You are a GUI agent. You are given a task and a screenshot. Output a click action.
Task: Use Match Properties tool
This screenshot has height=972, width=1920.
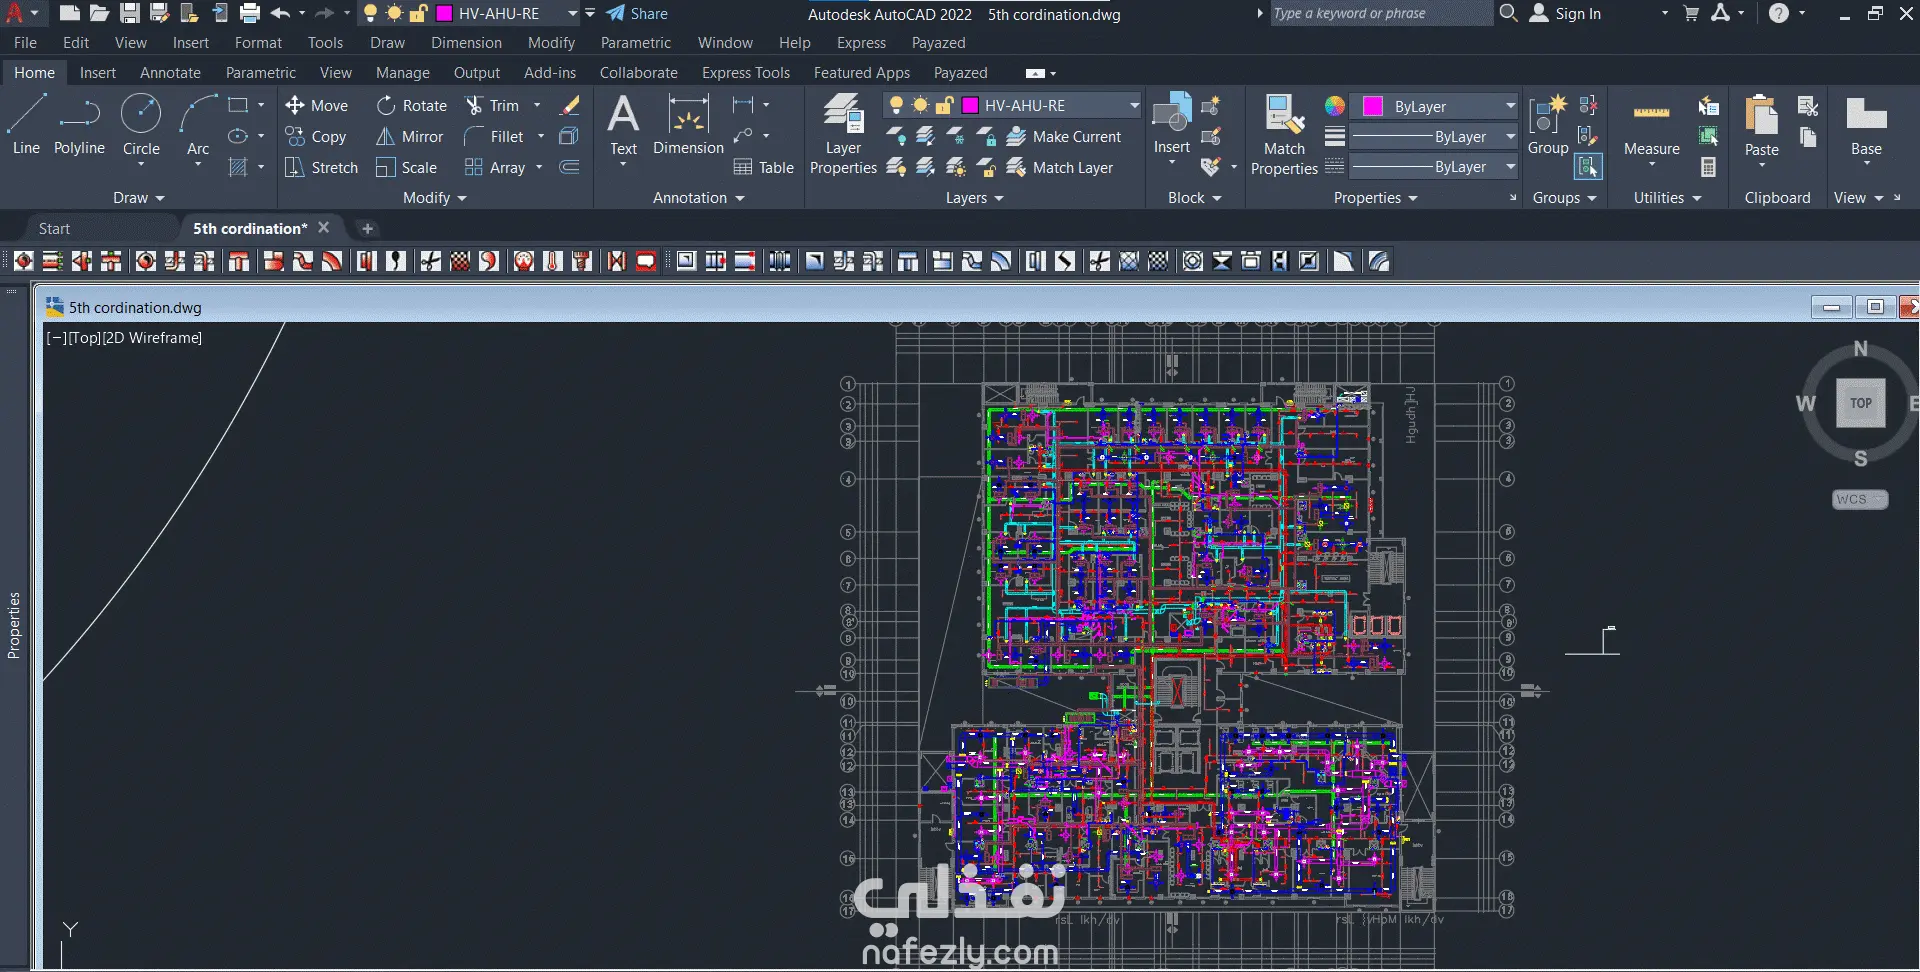pos(1284,135)
